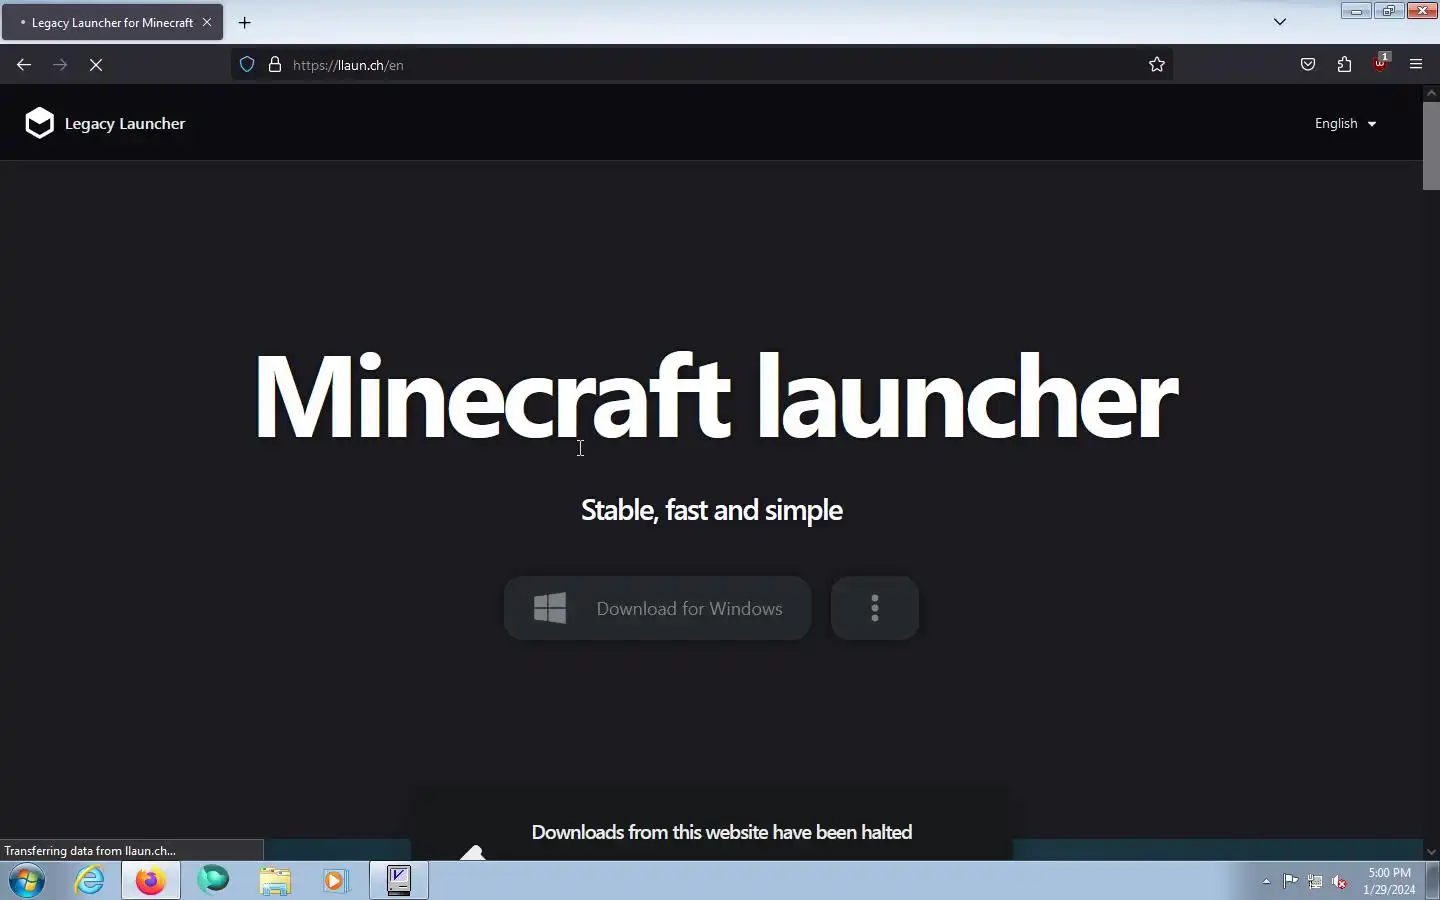Stop loading the page

pyautogui.click(x=96, y=65)
